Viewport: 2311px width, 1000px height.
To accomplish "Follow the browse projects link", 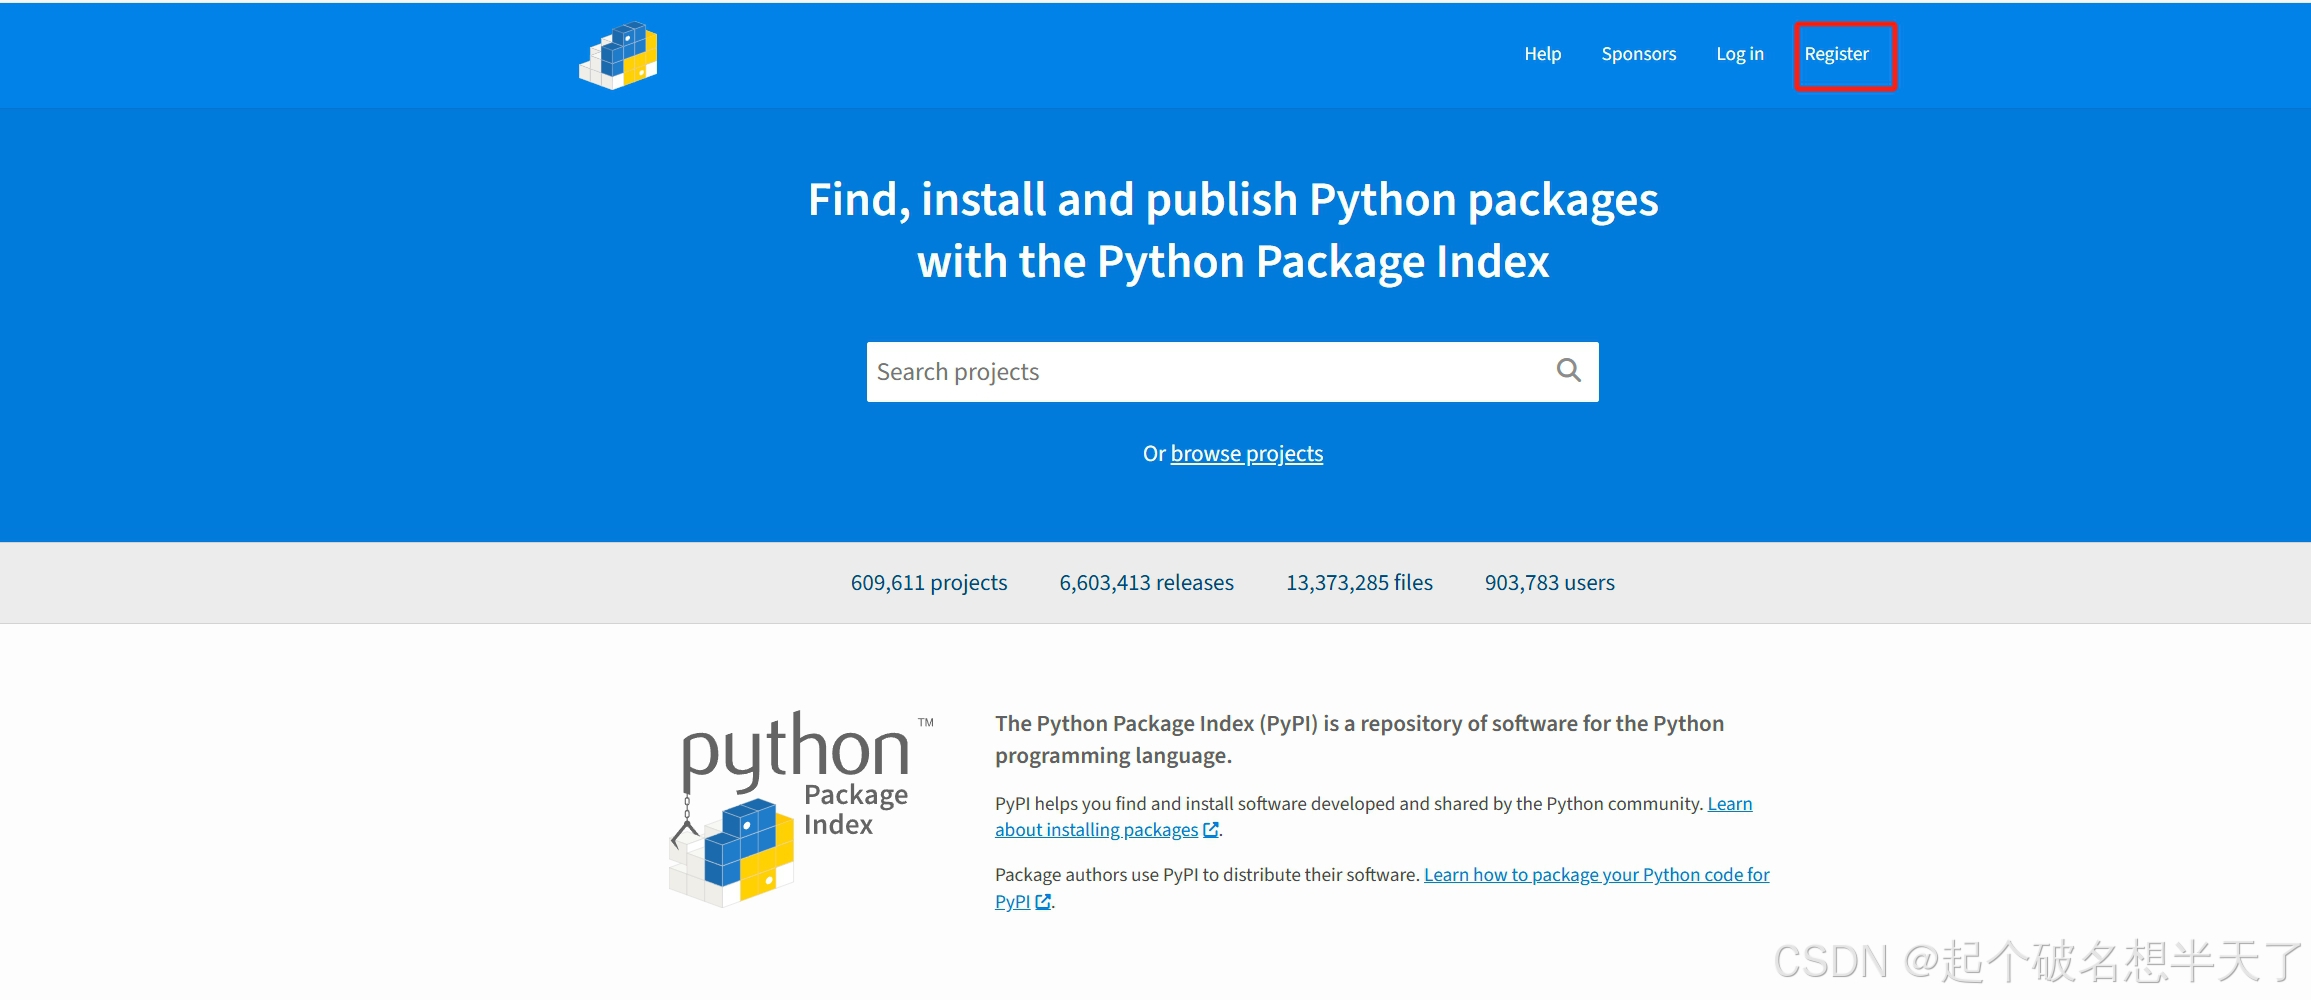I will point(1246,454).
